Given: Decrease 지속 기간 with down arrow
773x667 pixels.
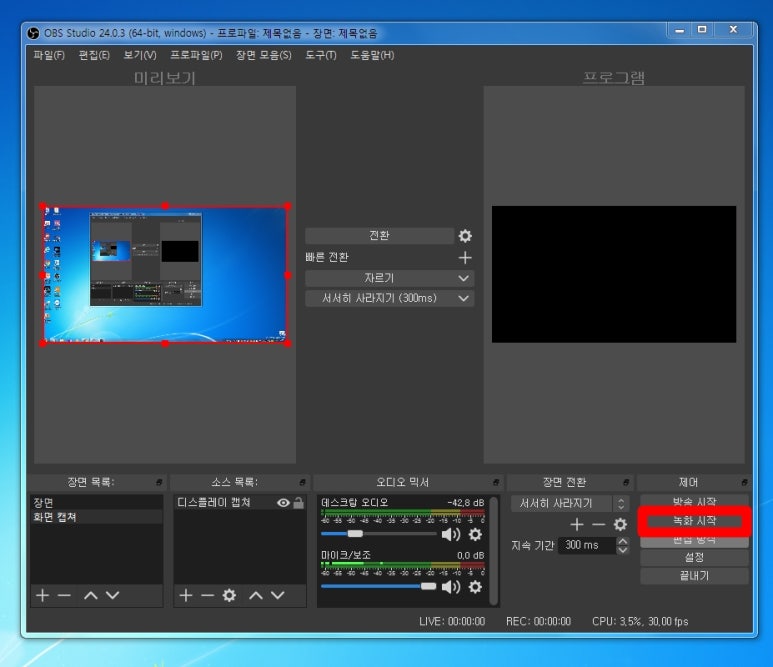Looking at the screenshot, I should point(623,549).
